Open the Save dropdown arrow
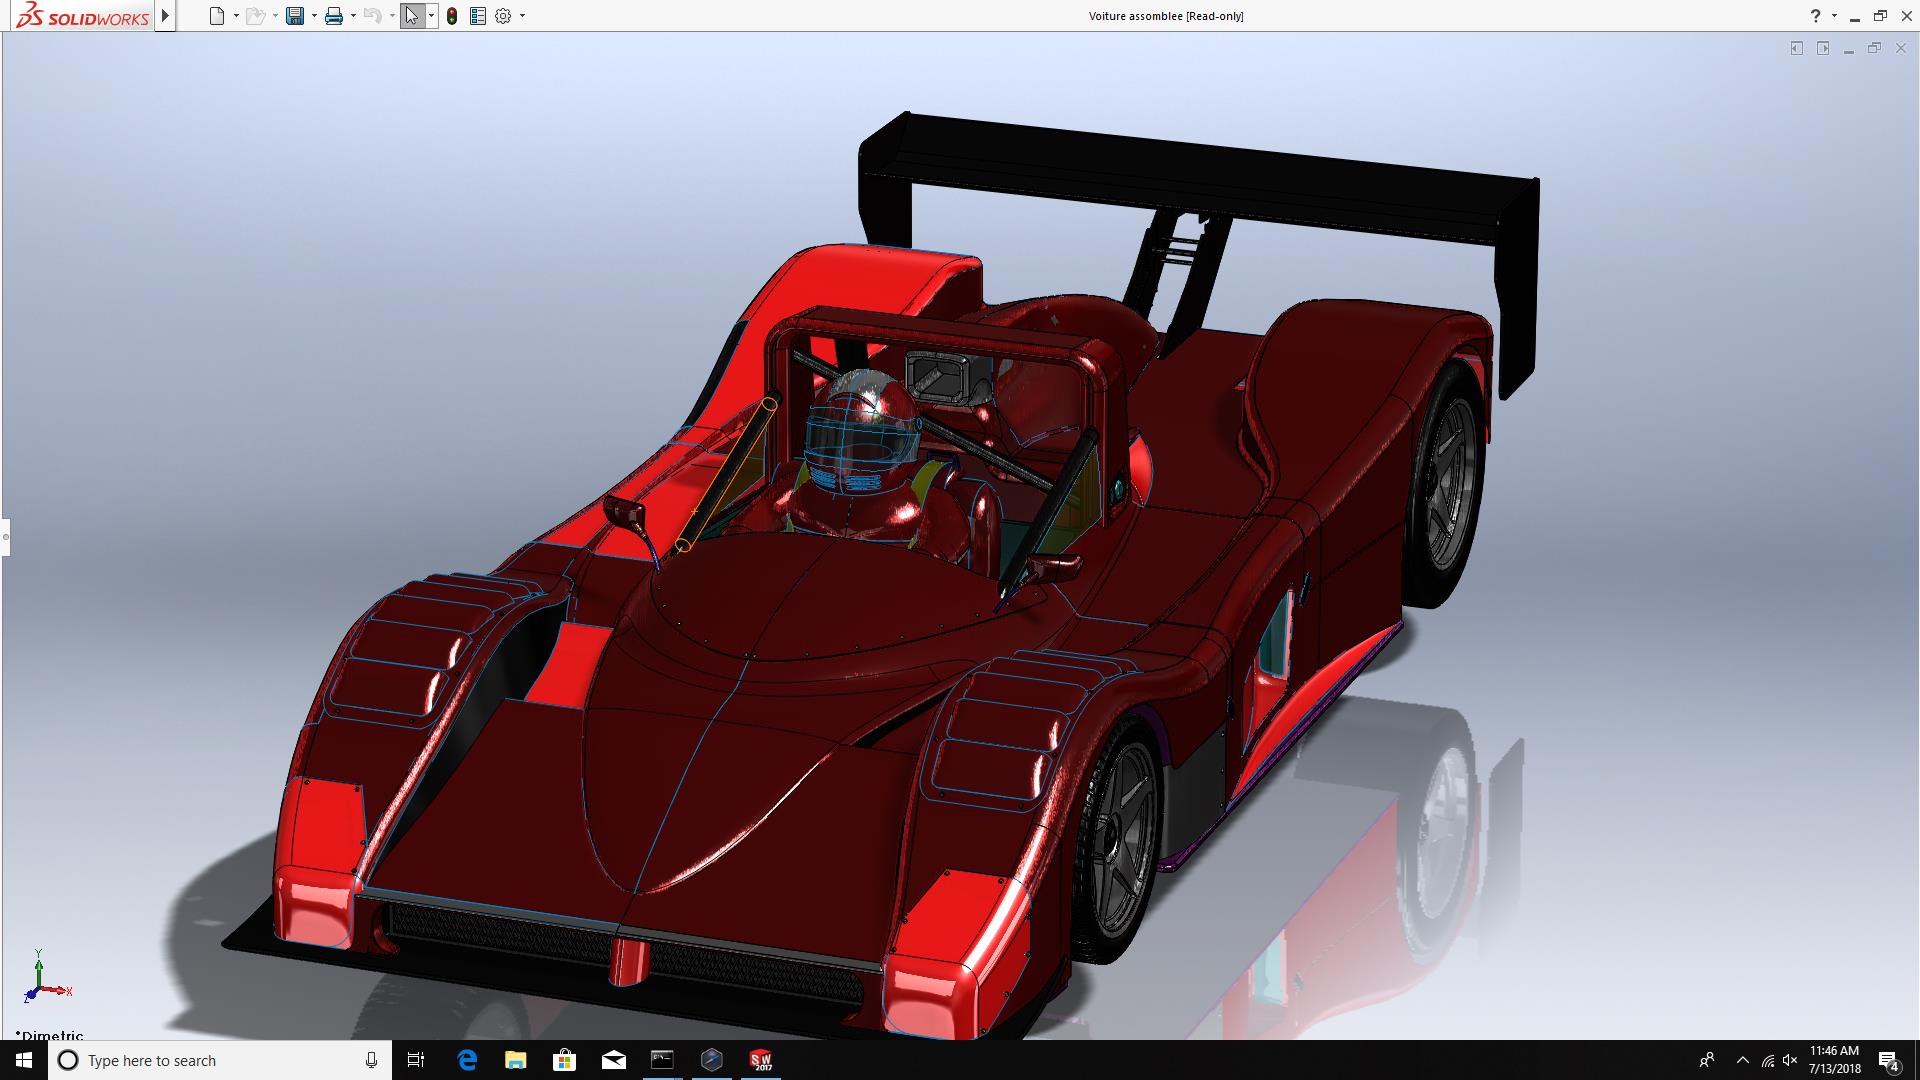 (x=314, y=16)
